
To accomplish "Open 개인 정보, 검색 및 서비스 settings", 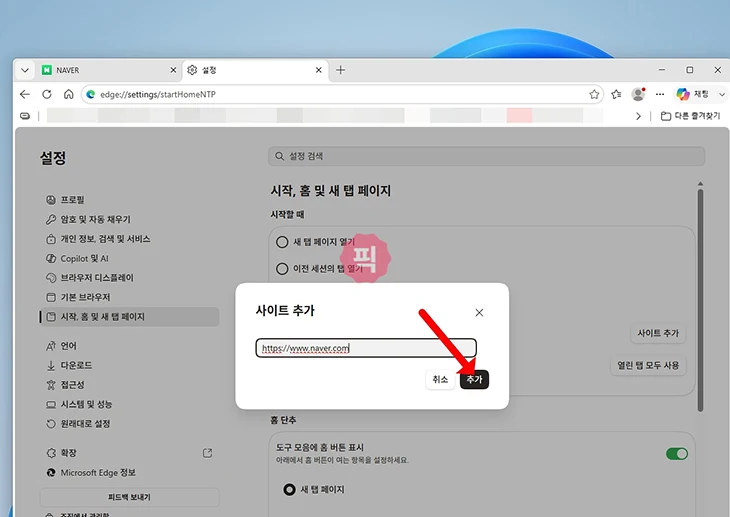I will click(129, 239).
